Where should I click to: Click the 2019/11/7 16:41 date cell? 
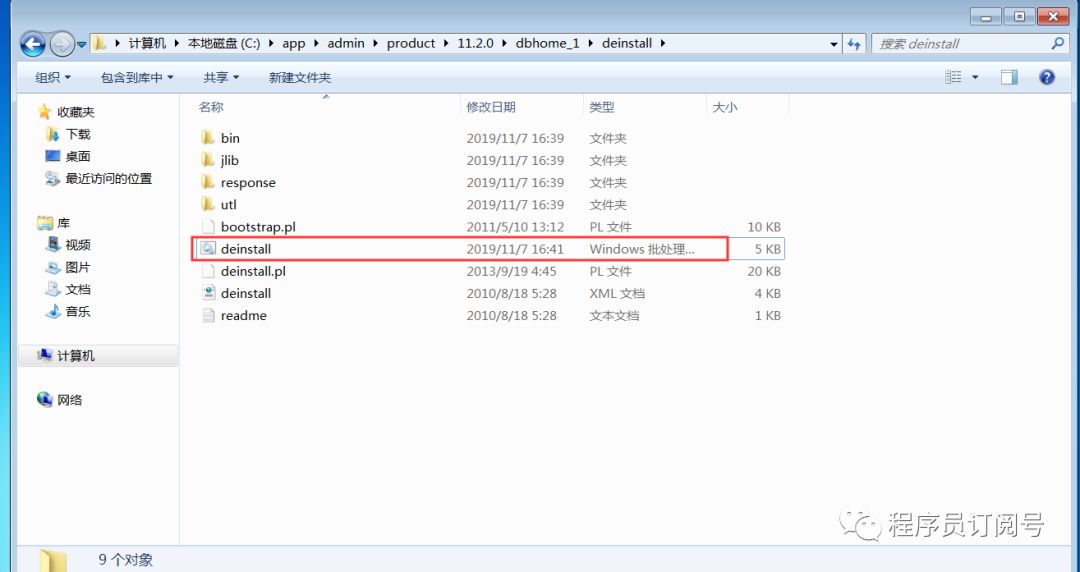point(515,249)
